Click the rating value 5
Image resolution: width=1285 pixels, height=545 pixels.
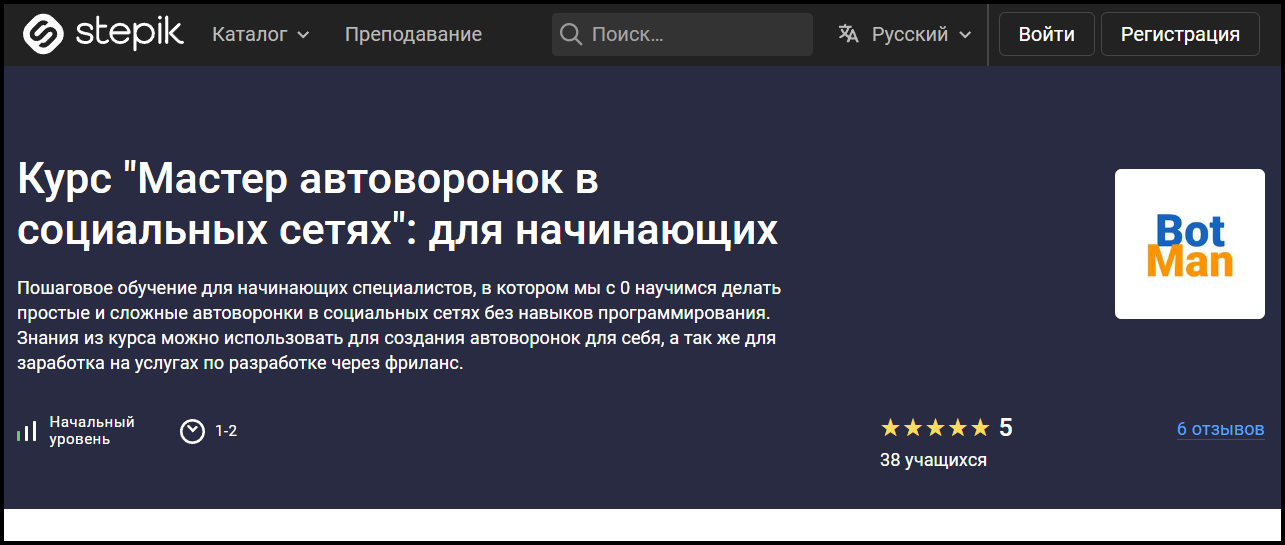1006,428
